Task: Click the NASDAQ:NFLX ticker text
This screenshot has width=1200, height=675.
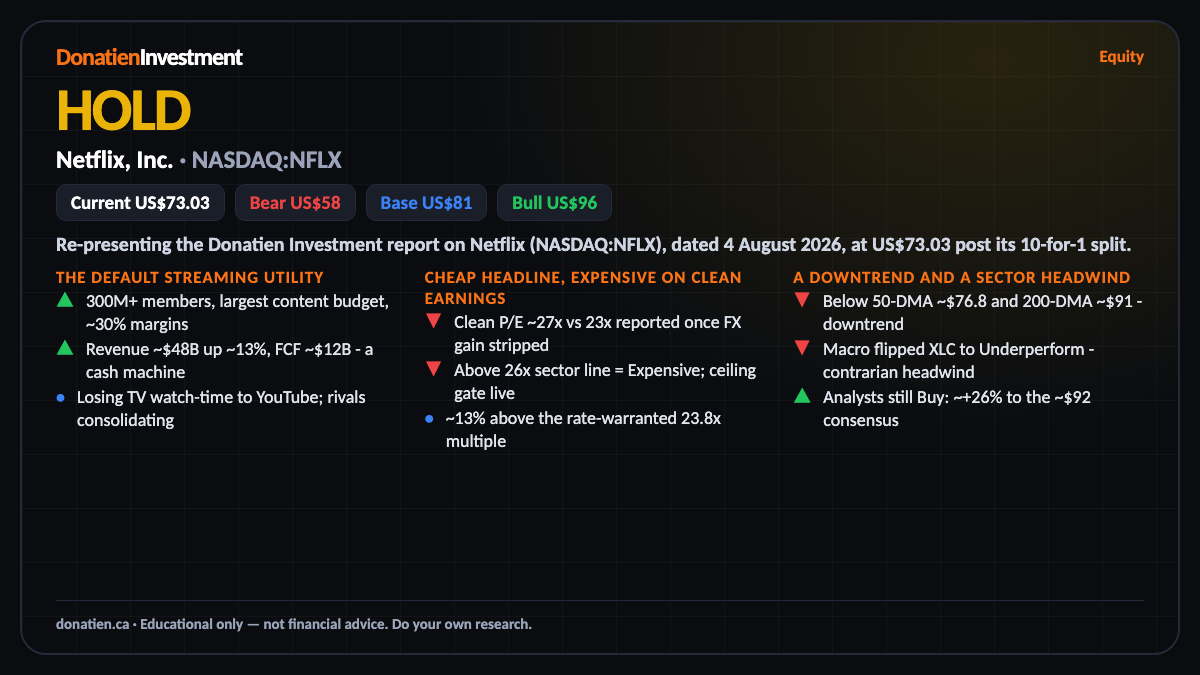Action: (267, 159)
